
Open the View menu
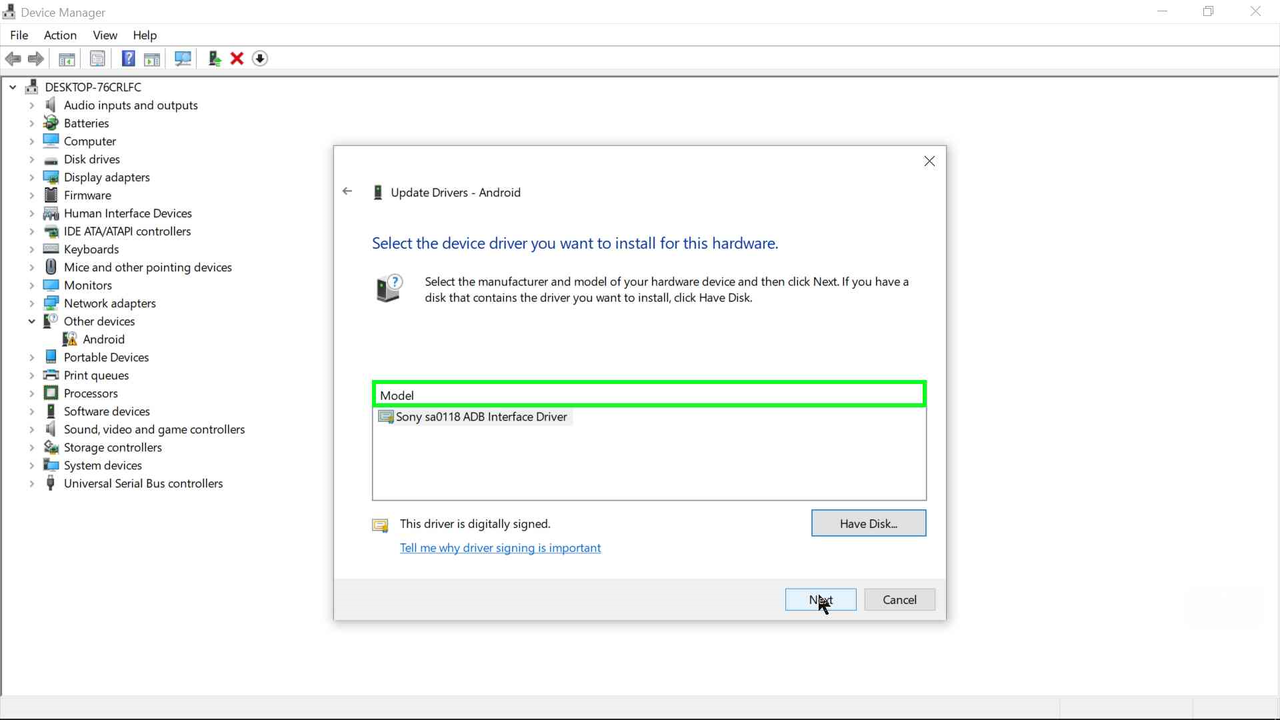point(105,35)
